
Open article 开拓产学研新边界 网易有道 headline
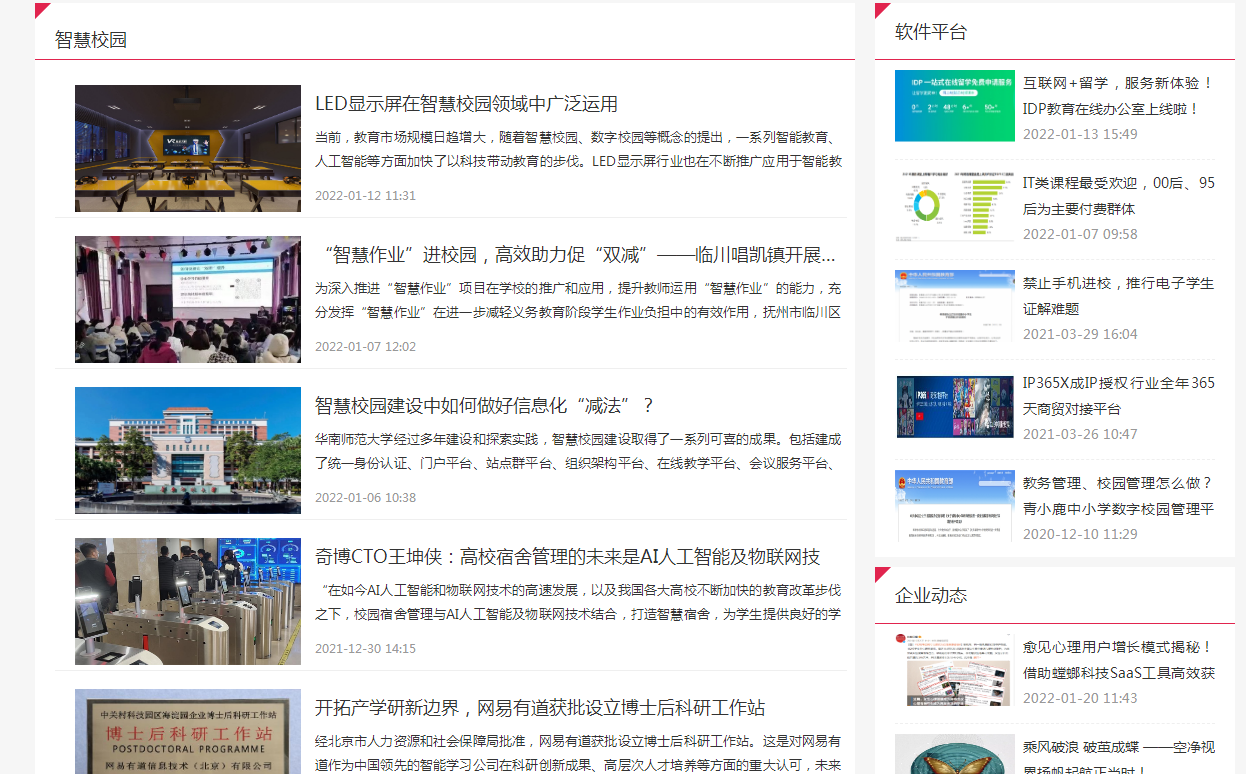(x=540, y=707)
